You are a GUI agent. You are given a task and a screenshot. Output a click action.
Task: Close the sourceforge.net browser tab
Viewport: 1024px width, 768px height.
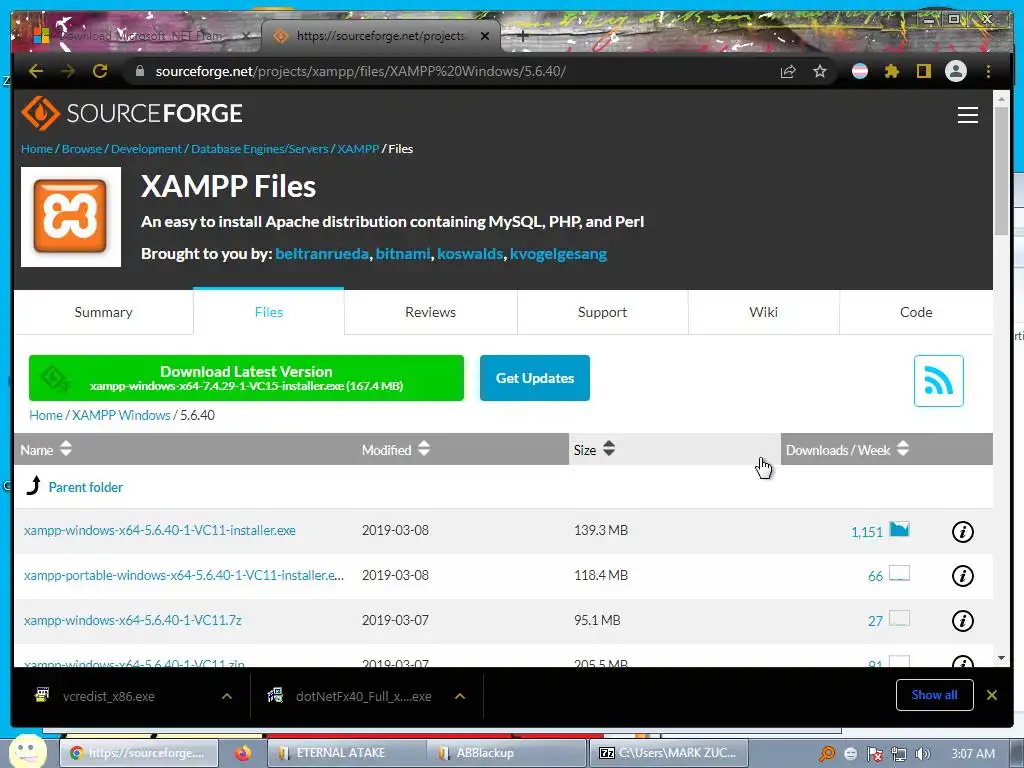(x=485, y=37)
